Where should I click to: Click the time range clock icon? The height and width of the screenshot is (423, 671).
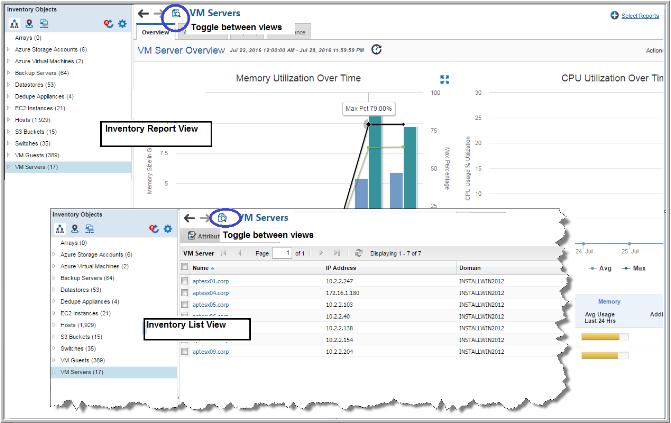[376, 48]
